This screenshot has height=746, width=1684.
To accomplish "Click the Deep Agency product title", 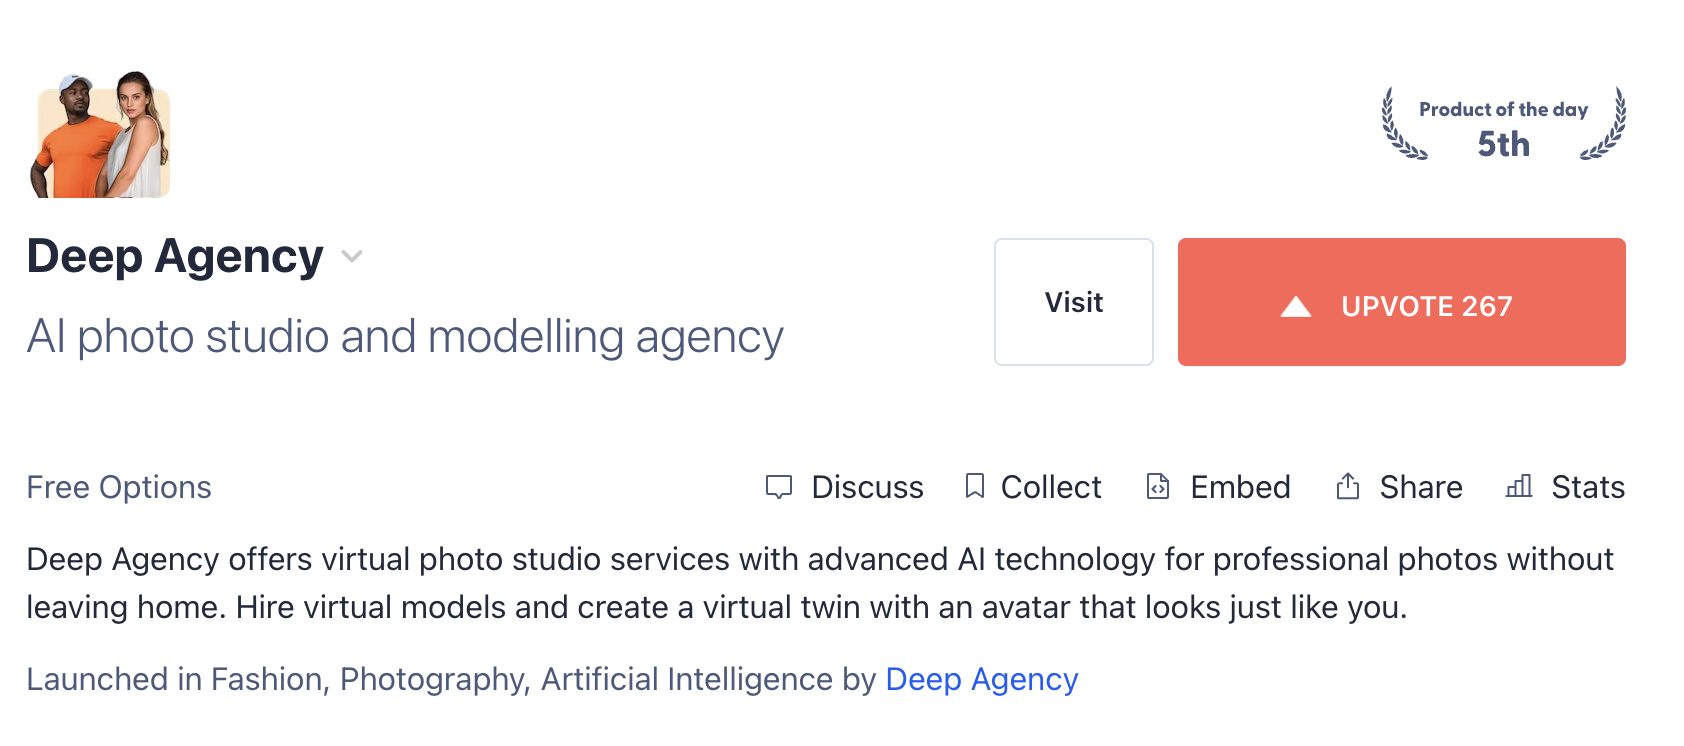I will 175,256.
